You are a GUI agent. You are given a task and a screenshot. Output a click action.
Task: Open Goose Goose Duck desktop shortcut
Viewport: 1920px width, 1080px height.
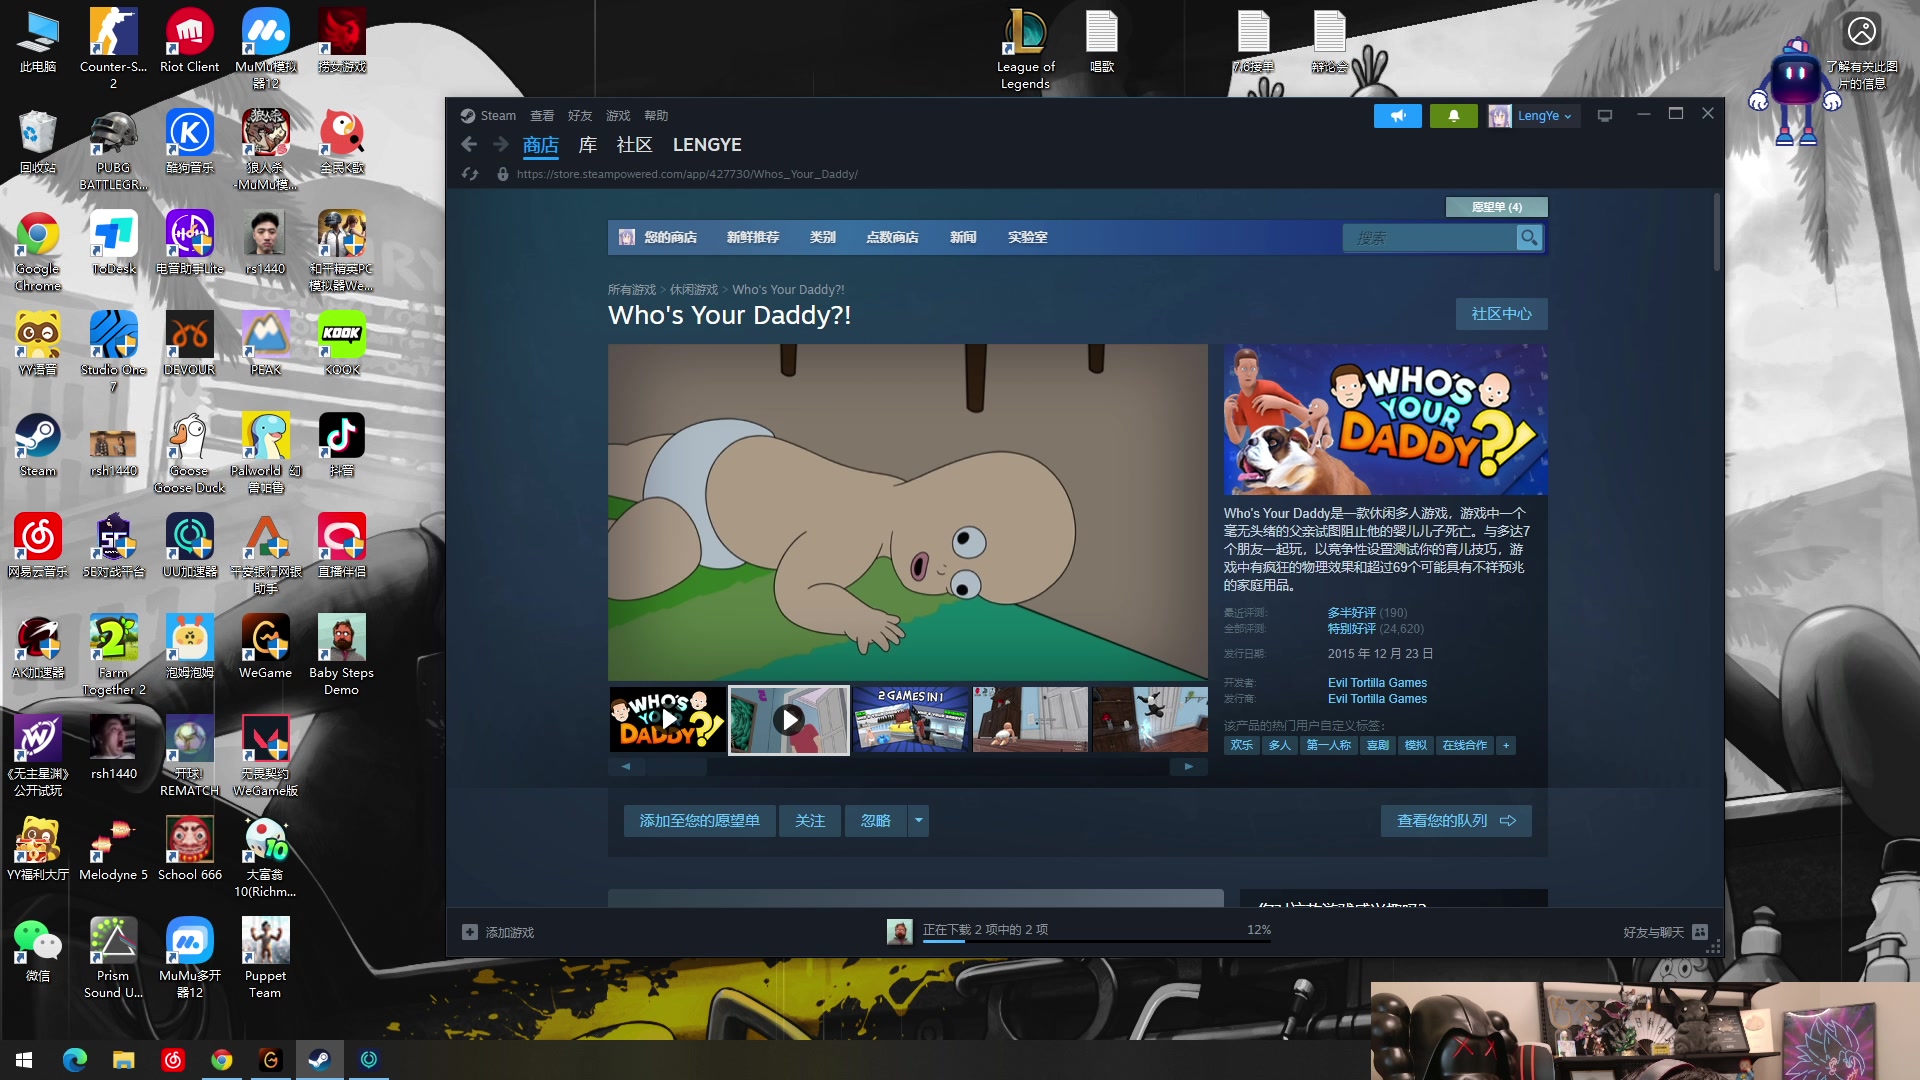pyautogui.click(x=189, y=453)
